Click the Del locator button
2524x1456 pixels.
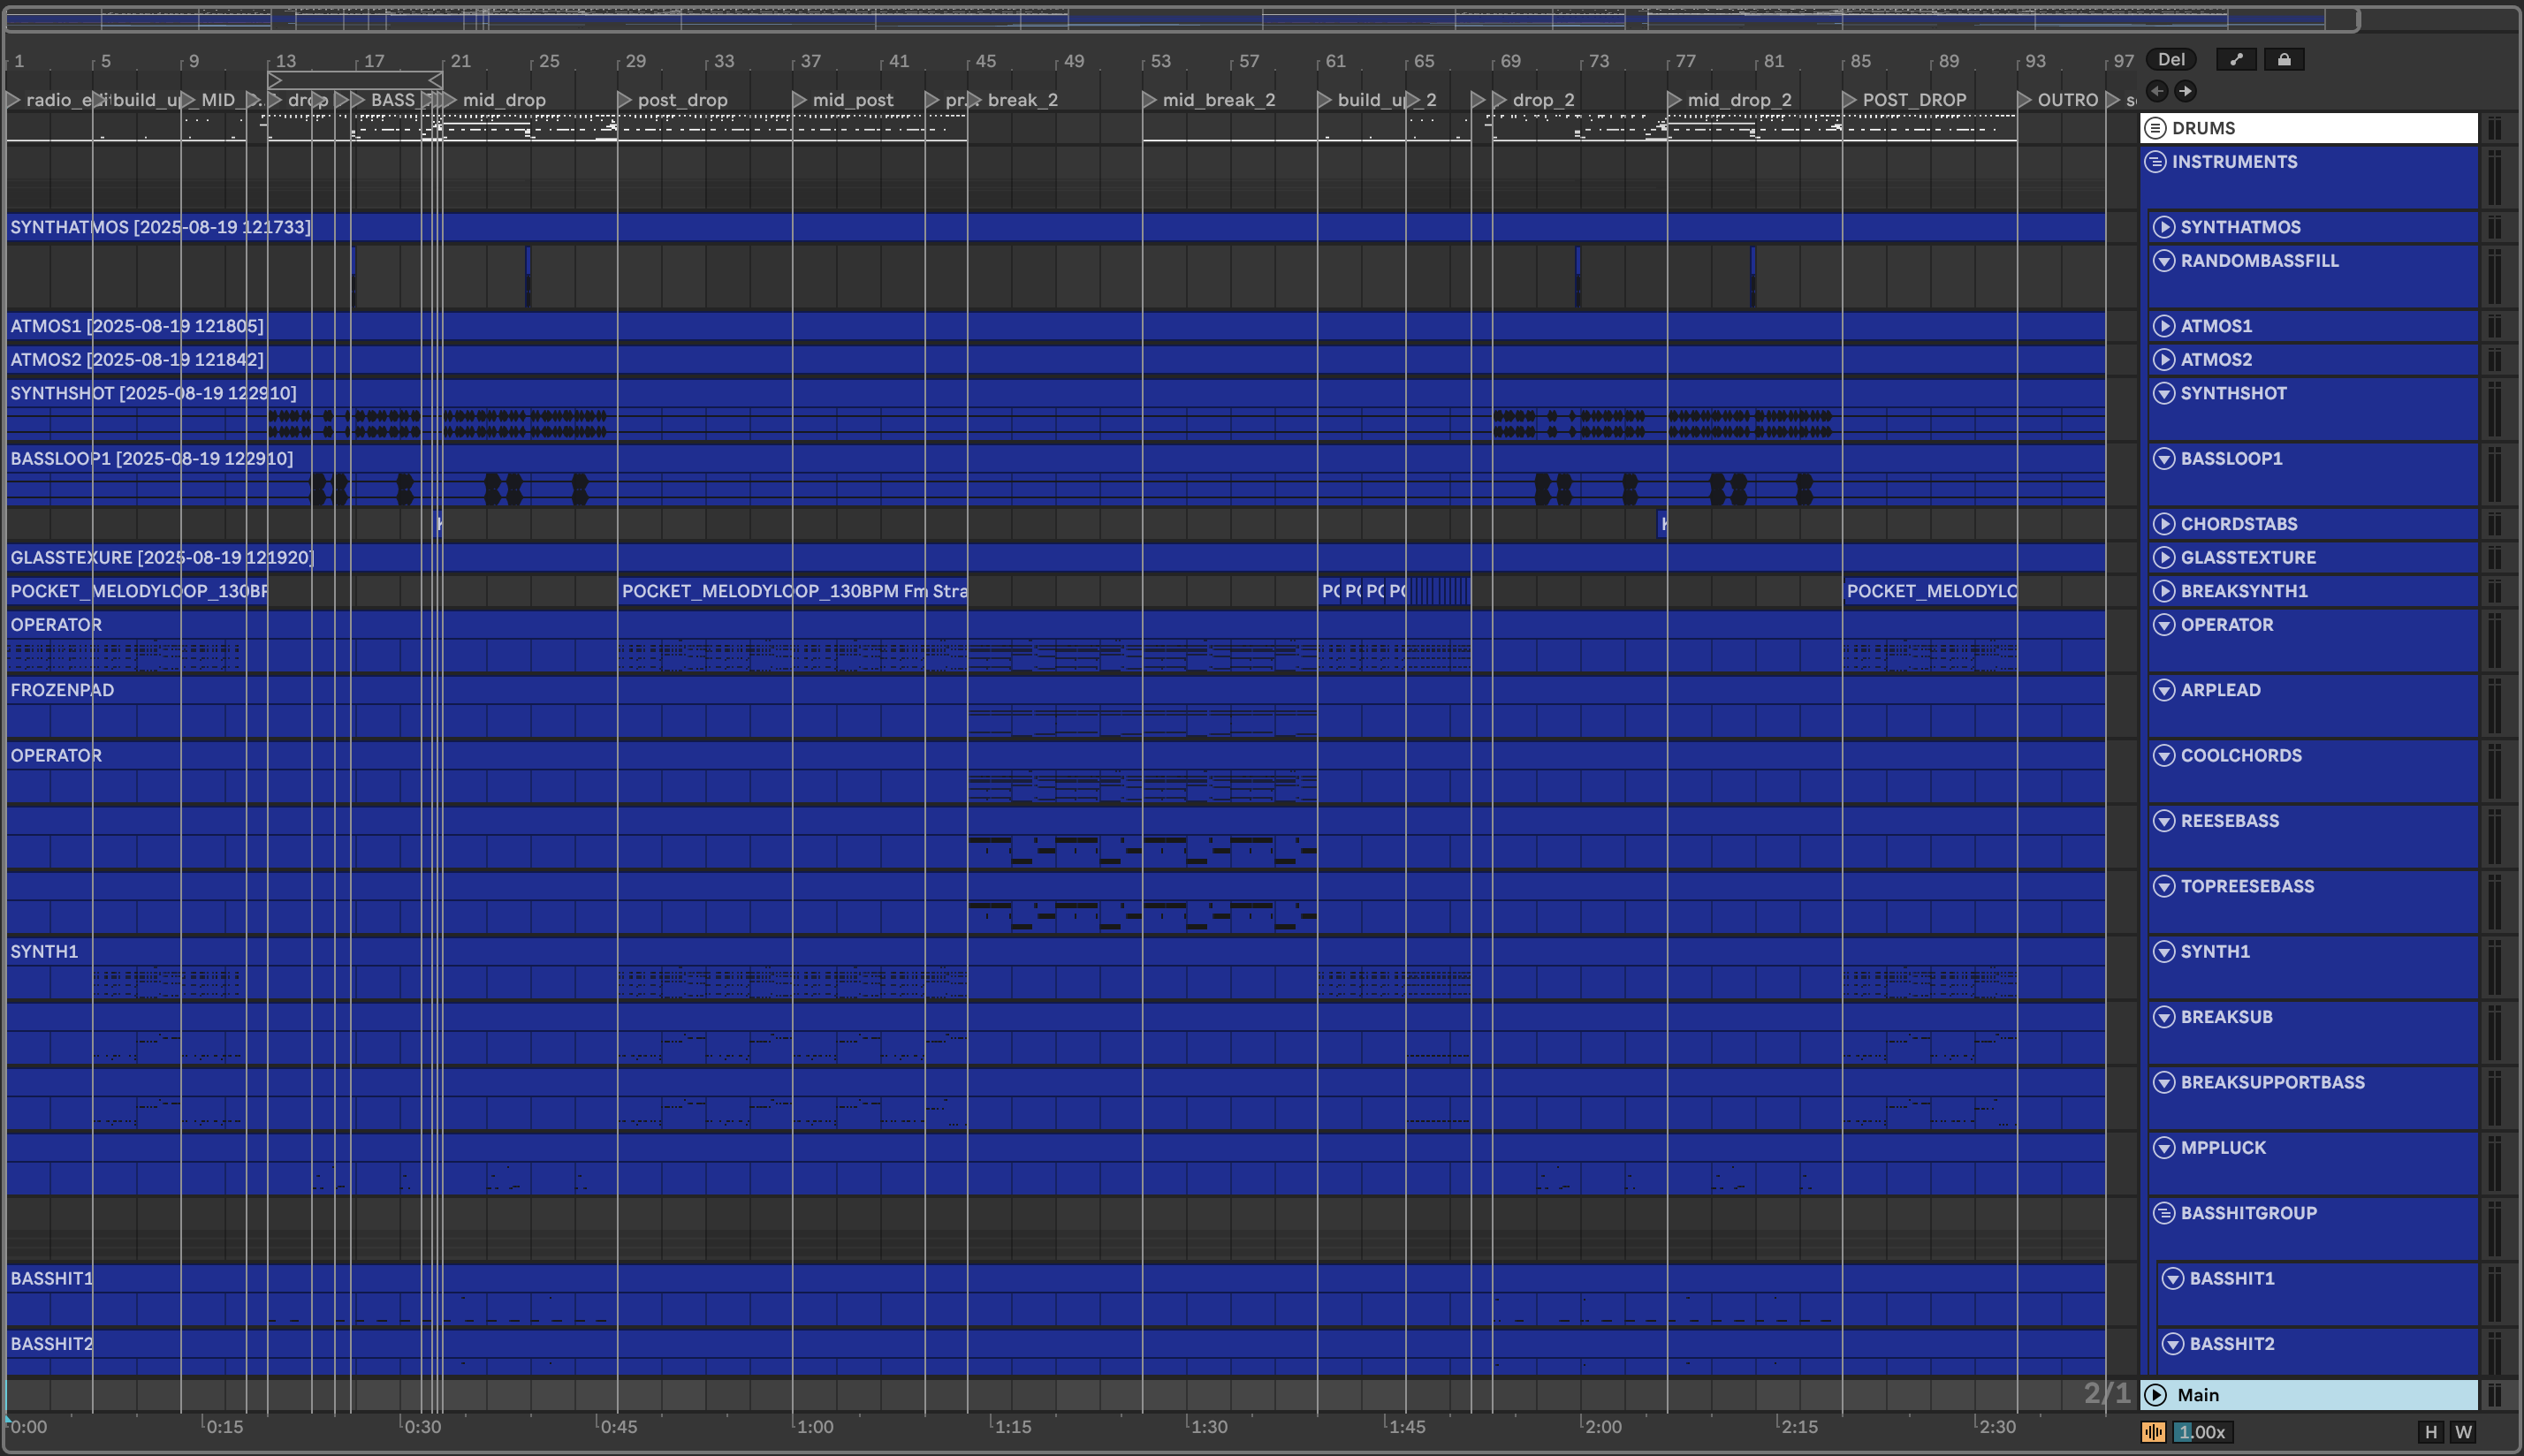tap(2171, 60)
